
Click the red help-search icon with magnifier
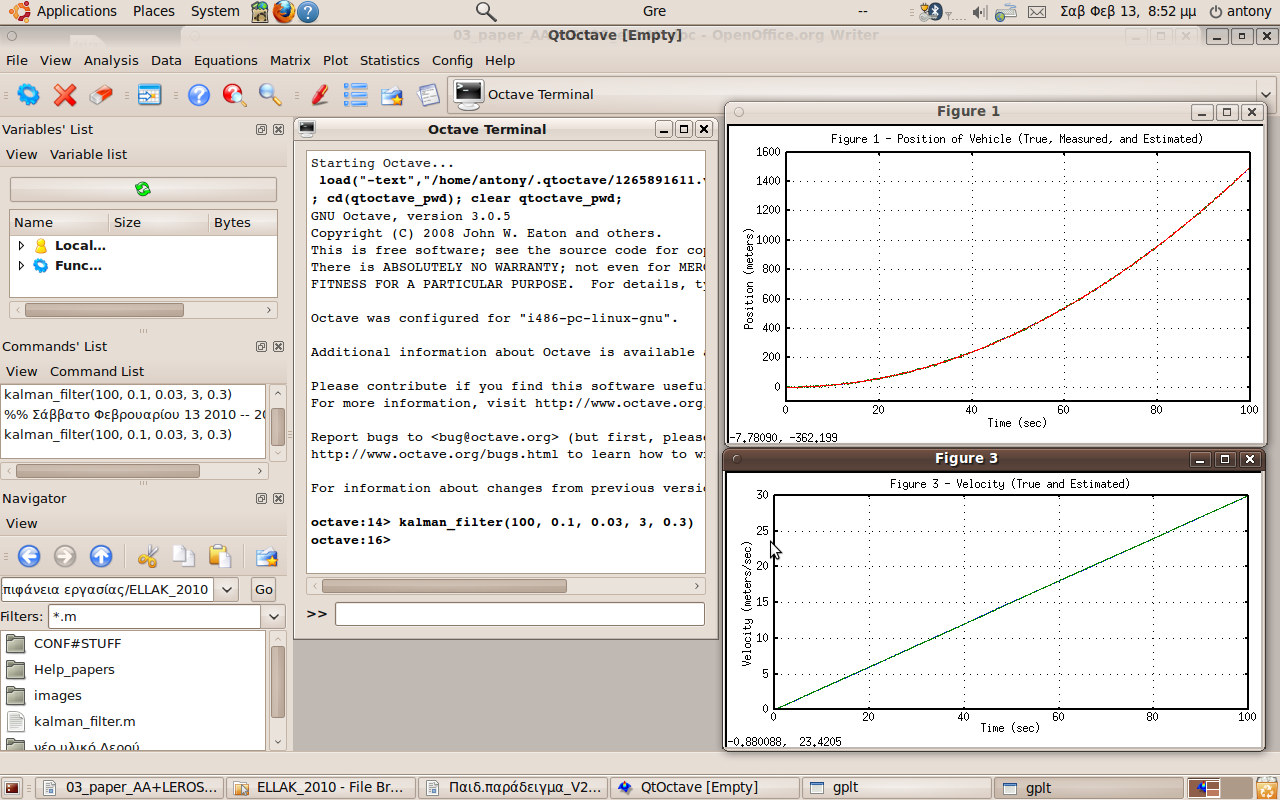coord(235,95)
